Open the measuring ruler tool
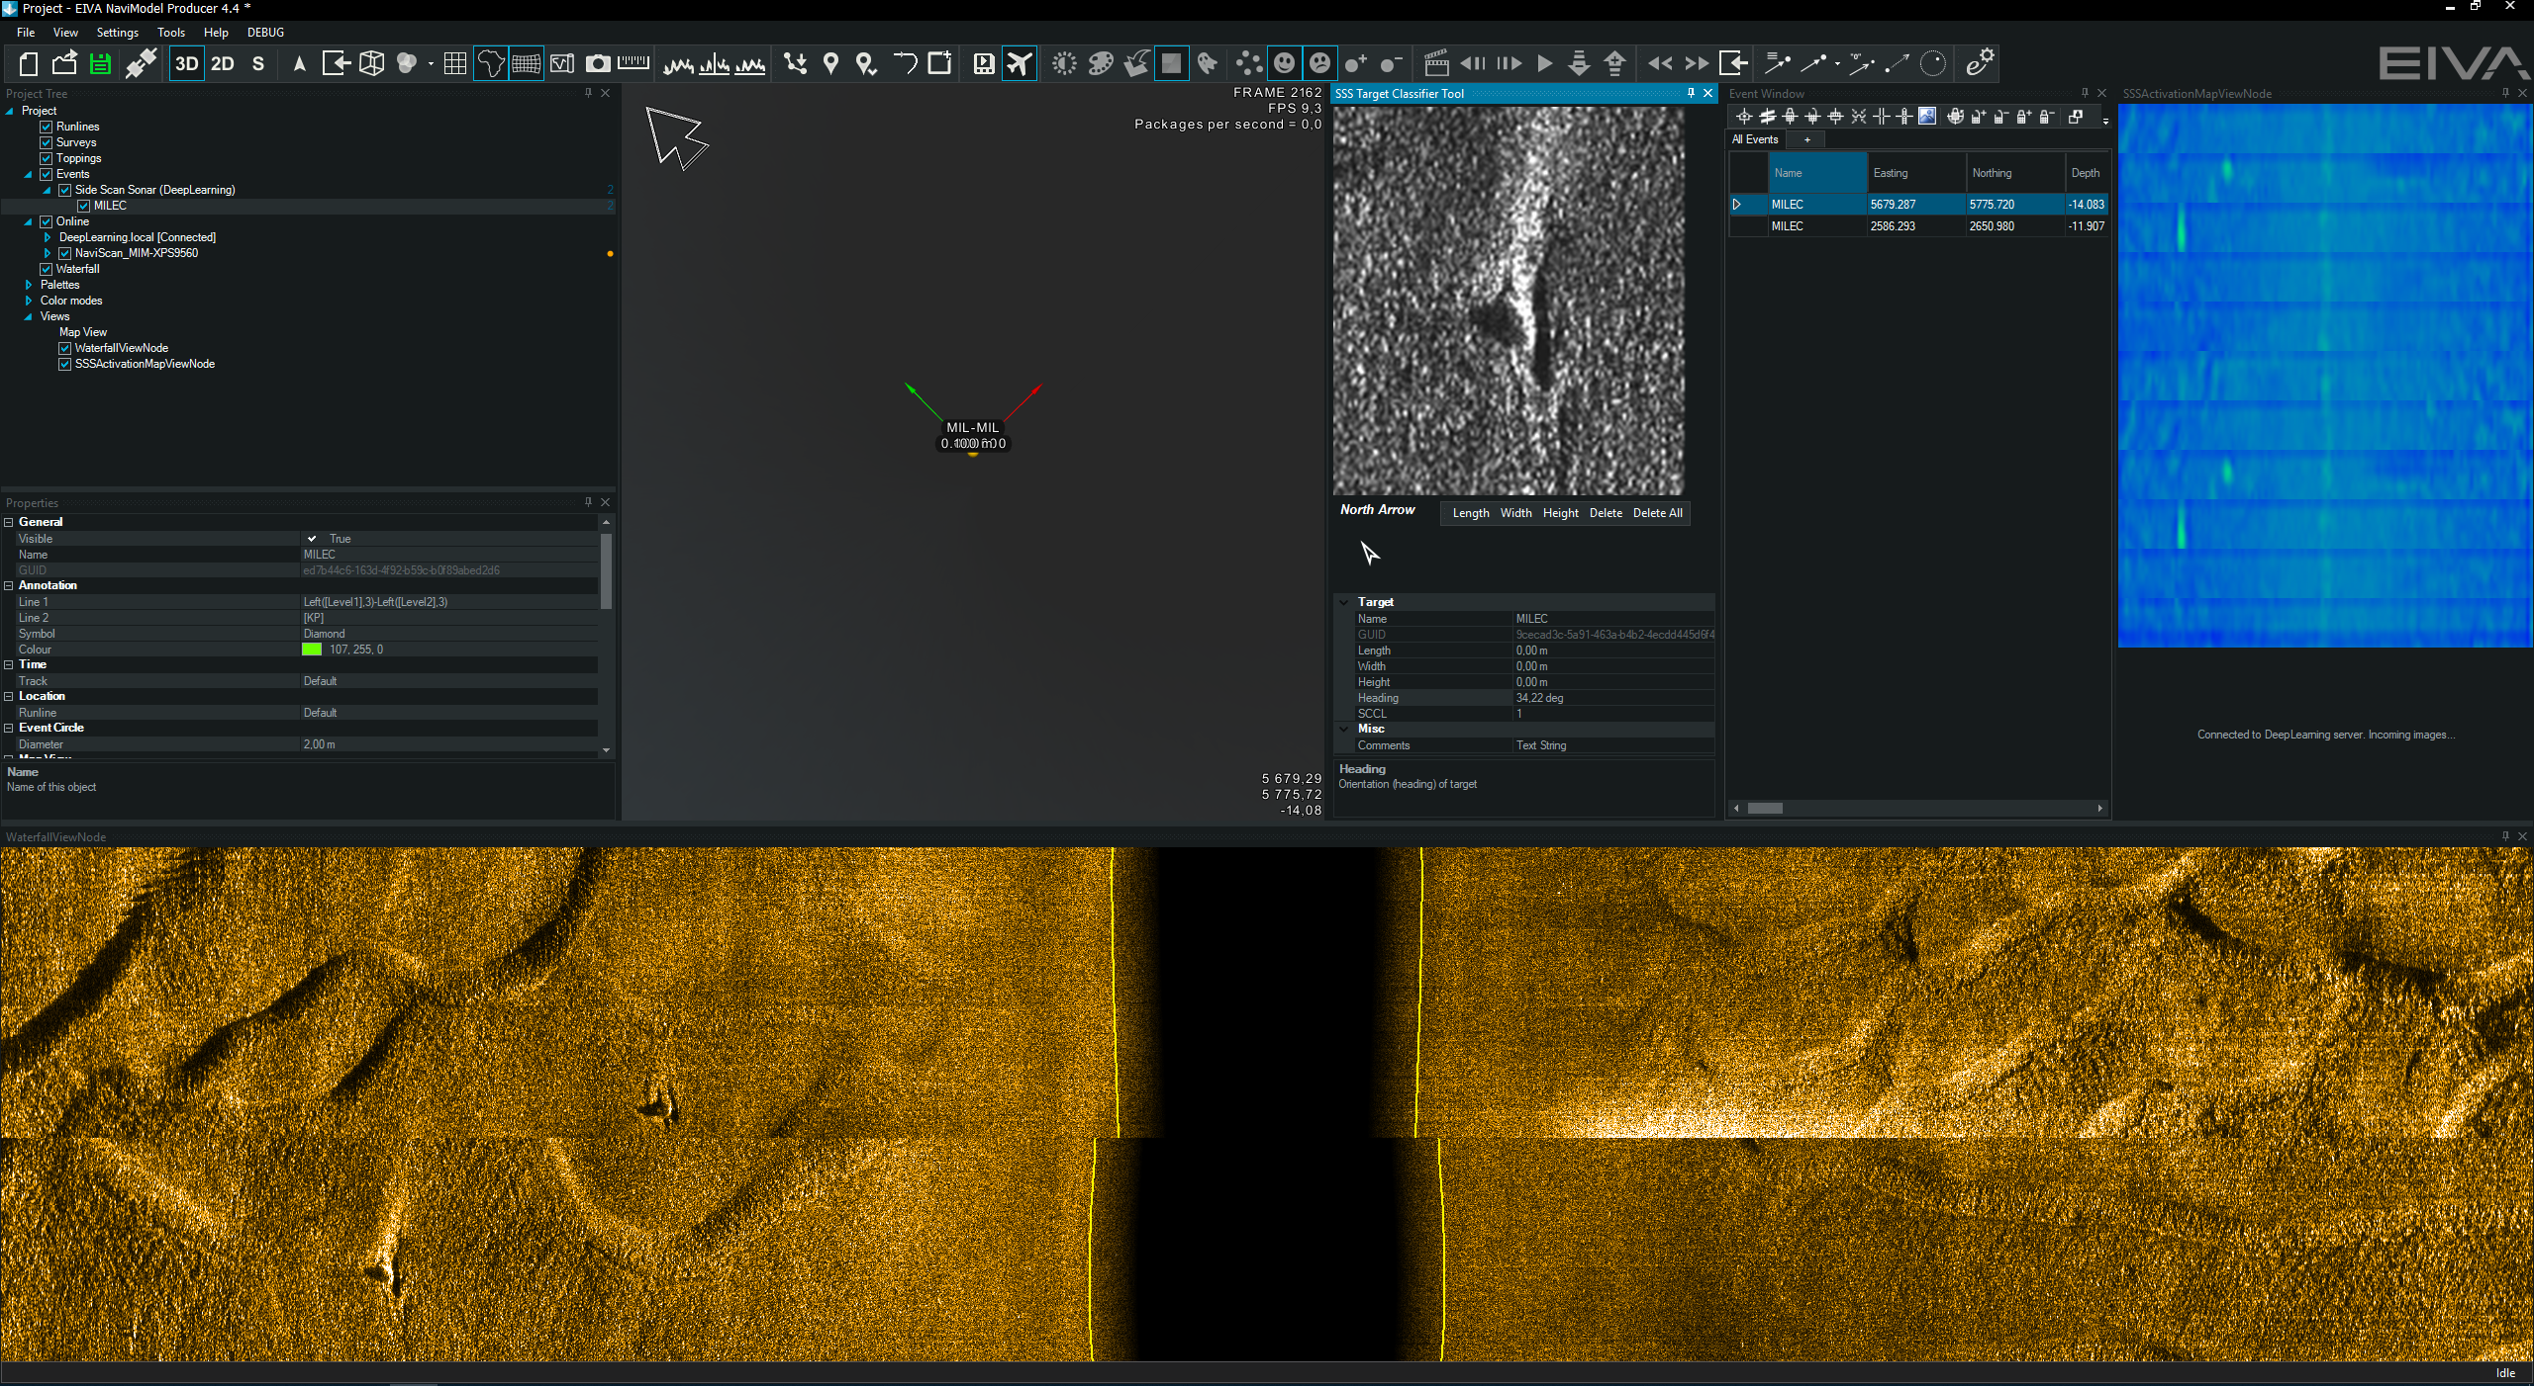The image size is (2534, 1387). pos(632,63)
